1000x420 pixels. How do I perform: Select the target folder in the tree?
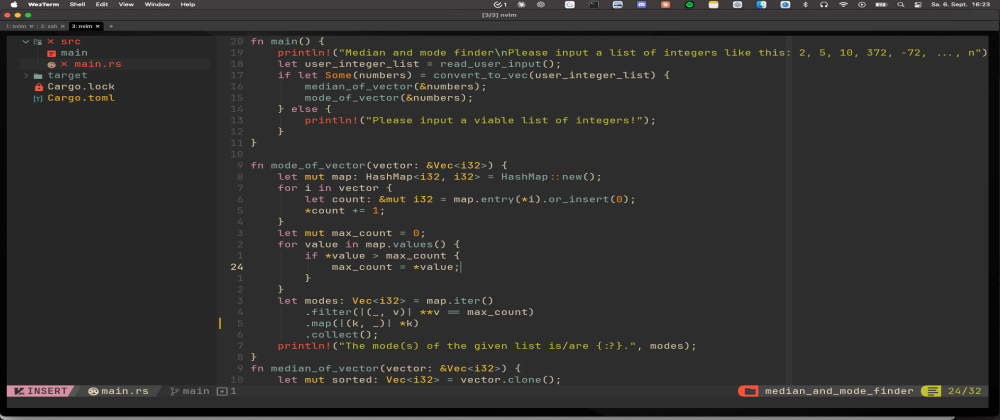point(67,75)
